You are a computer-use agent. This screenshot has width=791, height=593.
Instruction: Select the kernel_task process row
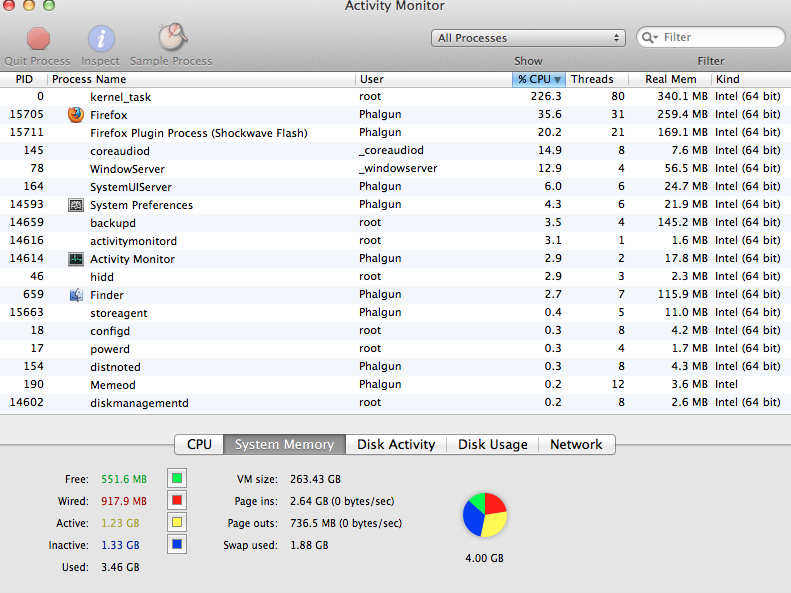396,96
